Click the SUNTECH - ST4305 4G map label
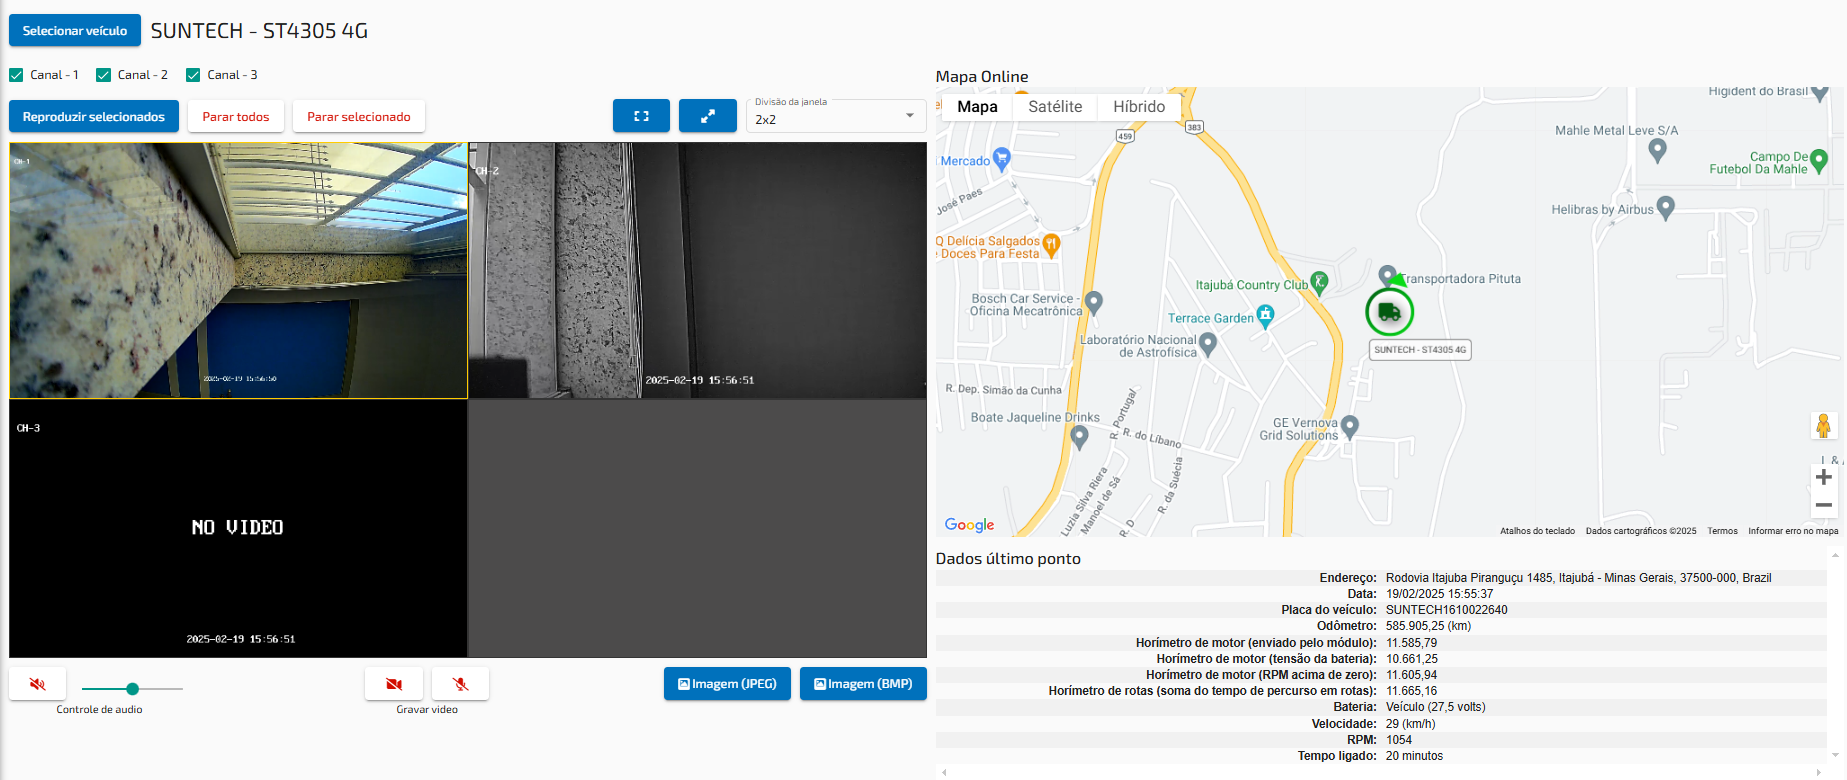 (x=1420, y=350)
